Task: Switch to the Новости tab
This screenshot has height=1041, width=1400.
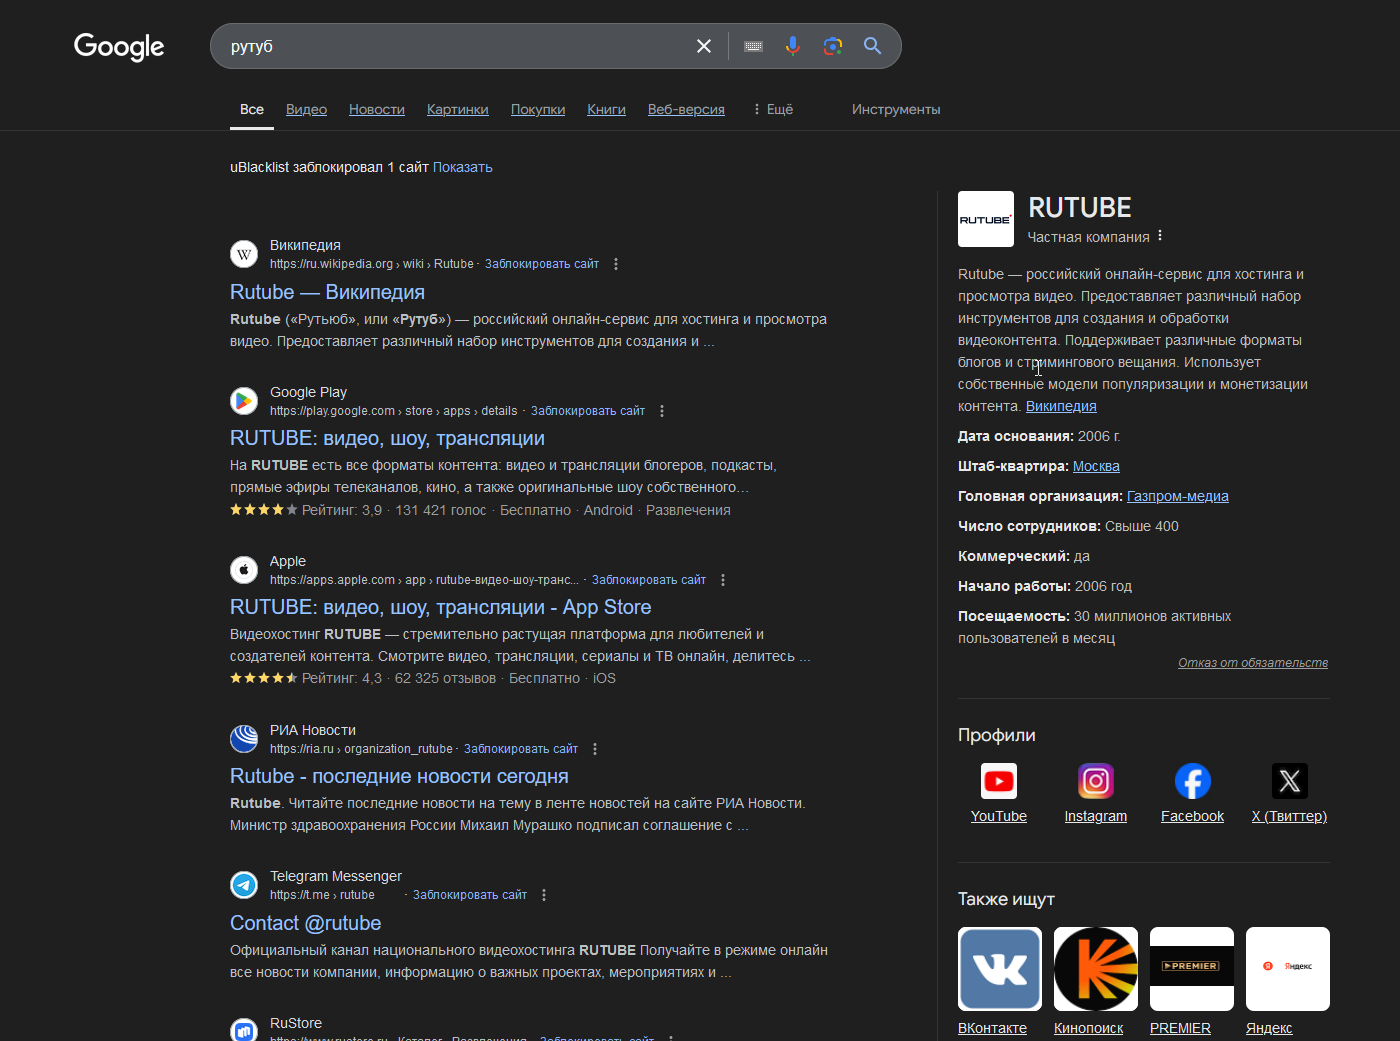Action: [377, 109]
